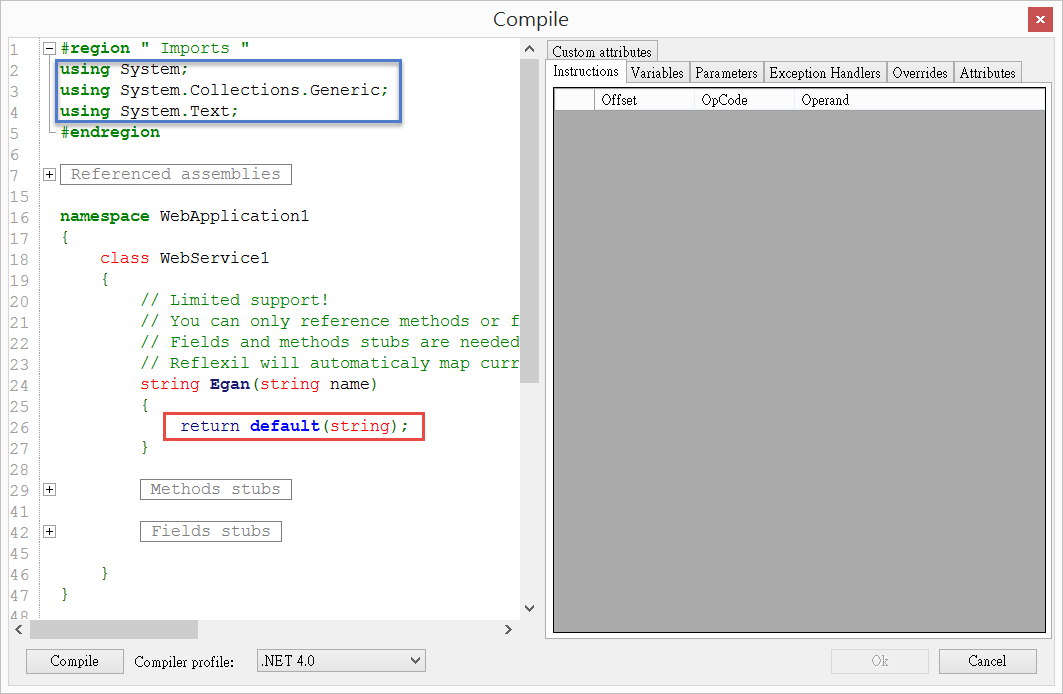Collapse the Imports region

(49, 47)
